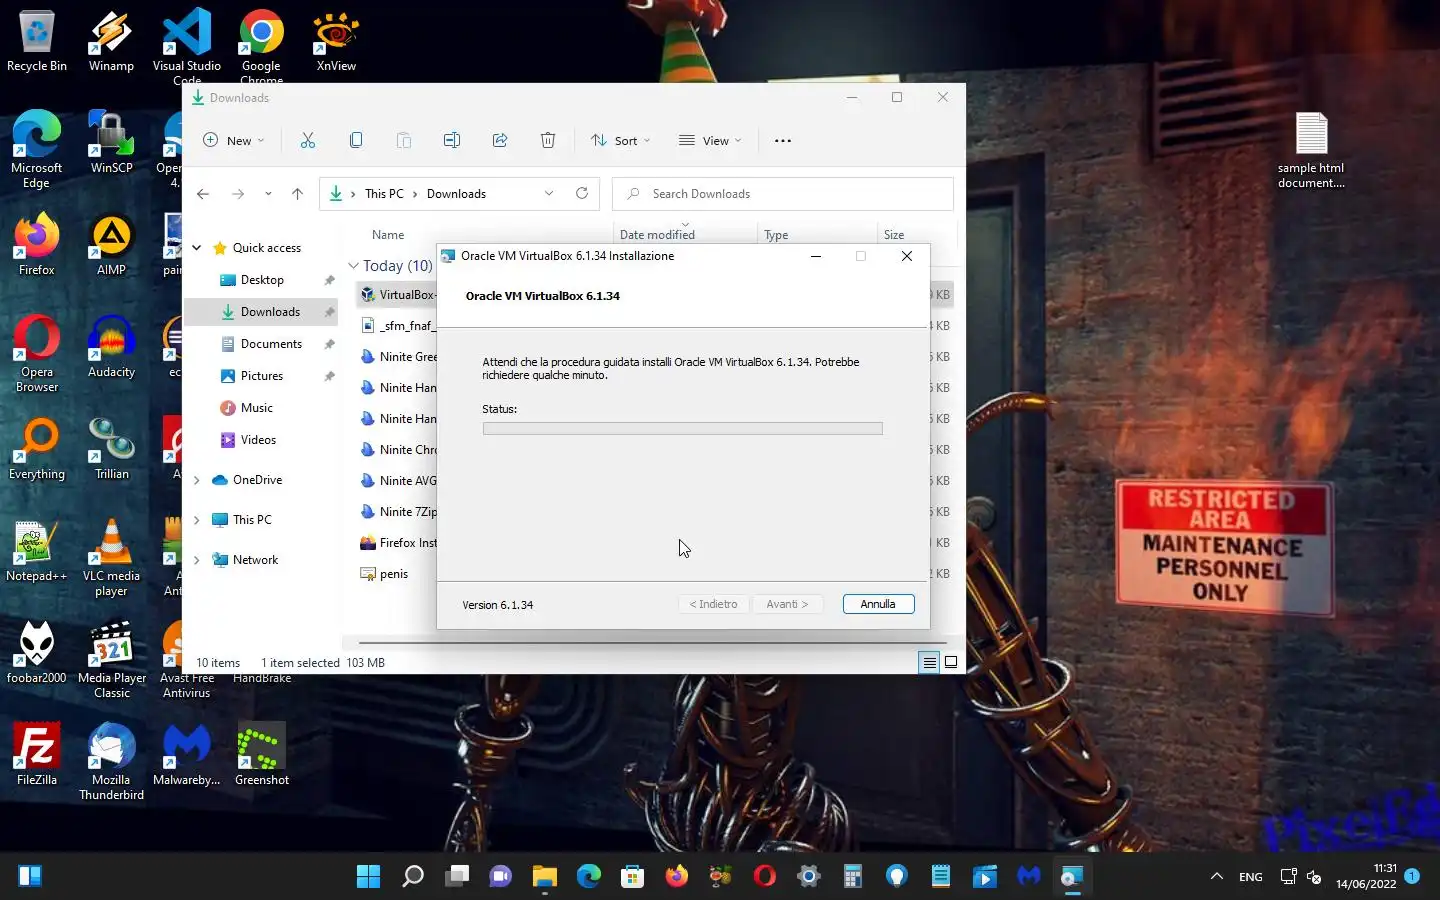Switch to details view layout icon
1440x900 pixels.
[x=929, y=662]
